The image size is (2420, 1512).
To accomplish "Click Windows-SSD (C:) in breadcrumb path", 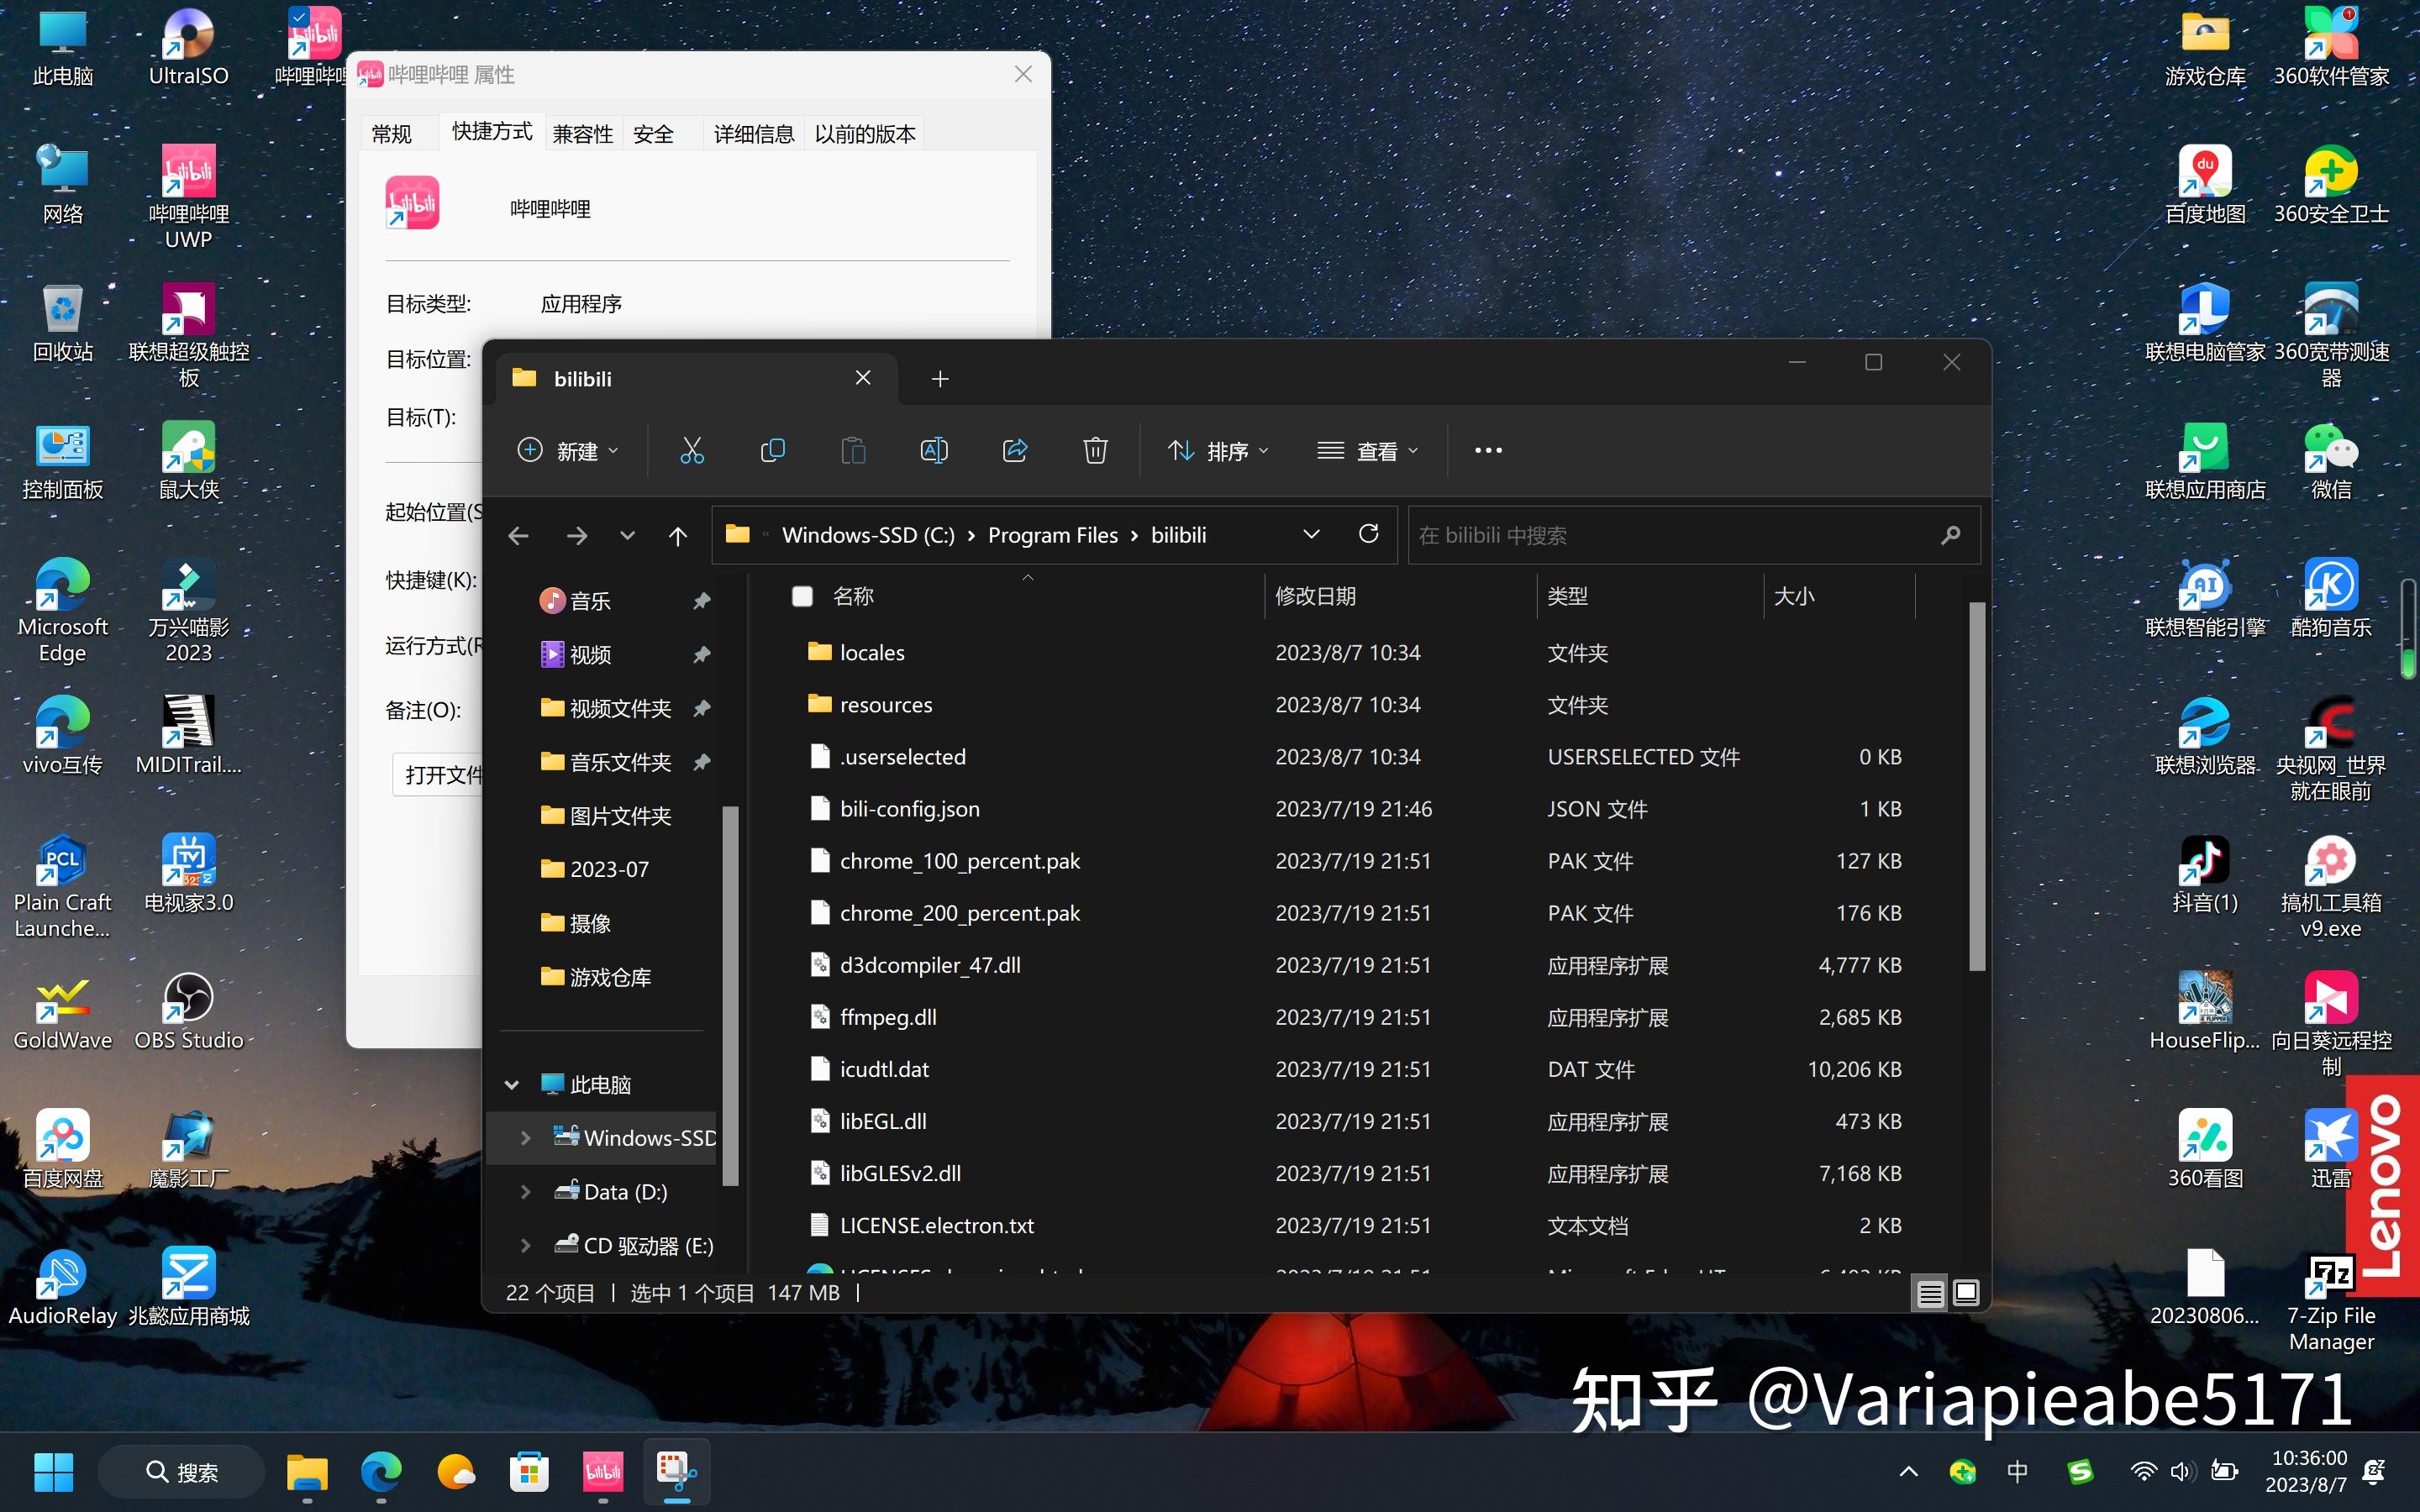I will click(x=868, y=535).
